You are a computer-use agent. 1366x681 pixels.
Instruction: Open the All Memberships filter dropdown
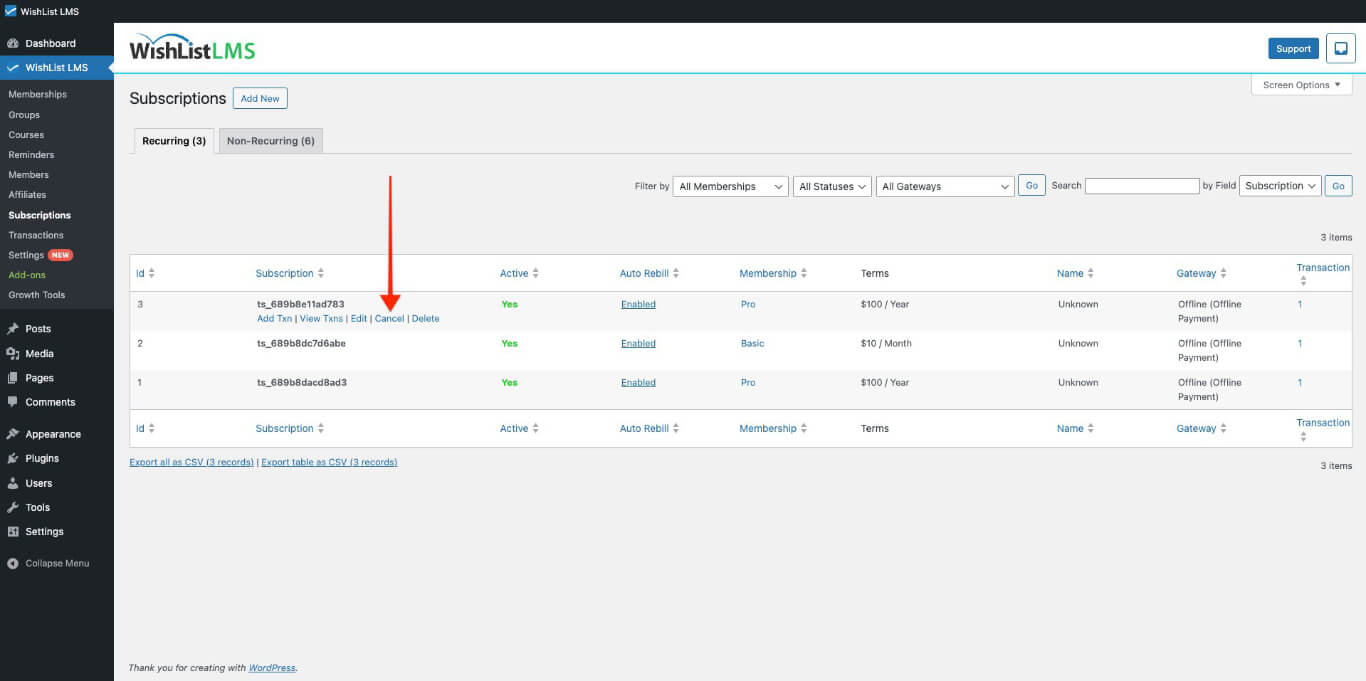pyautogui.click(x=730, y=186)
